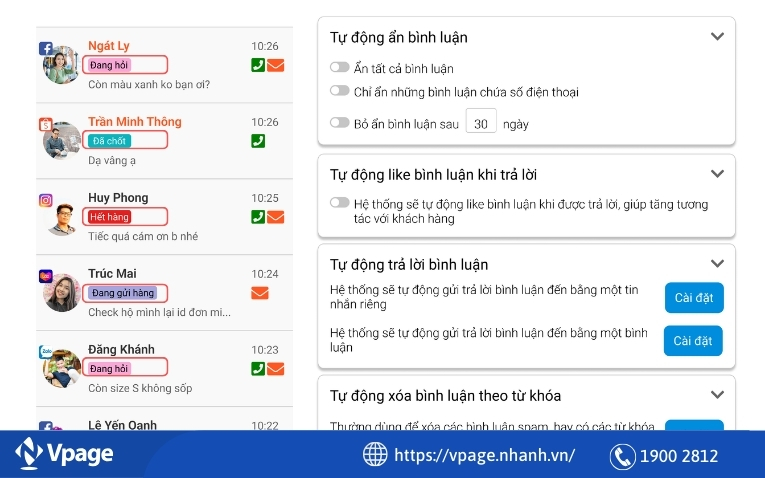Toggle 'Chỉ ẩn những bình luận chứa số điện thoại'
The width and height of the screenshot is (765, 478).
tap(340, 91)
